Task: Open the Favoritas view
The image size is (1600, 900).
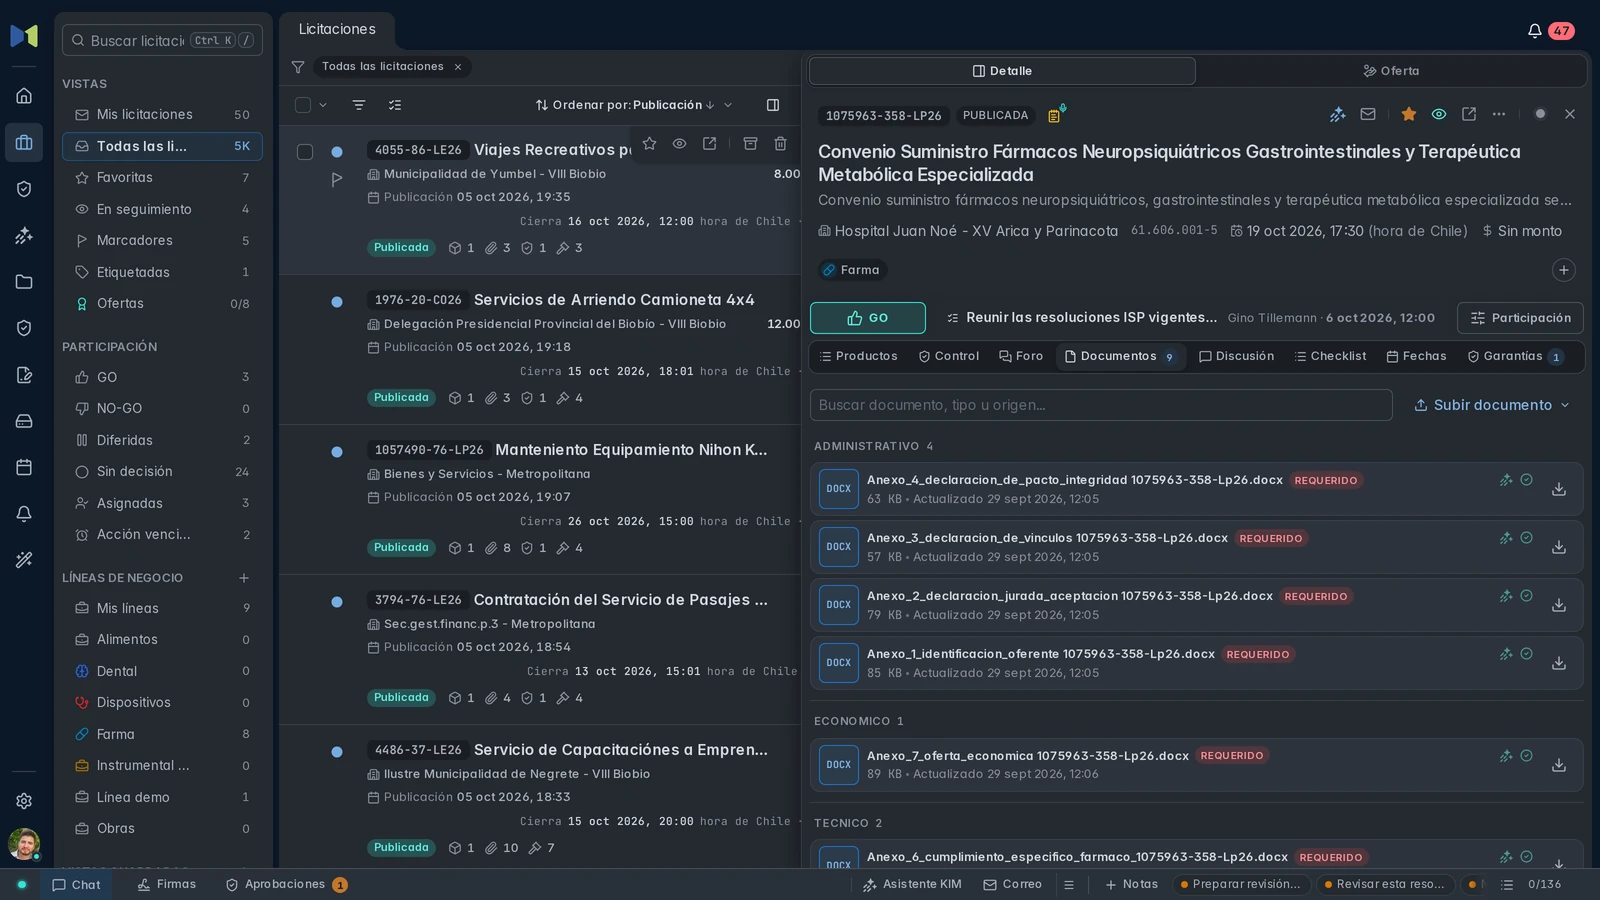Action: (x=162, y=178)
